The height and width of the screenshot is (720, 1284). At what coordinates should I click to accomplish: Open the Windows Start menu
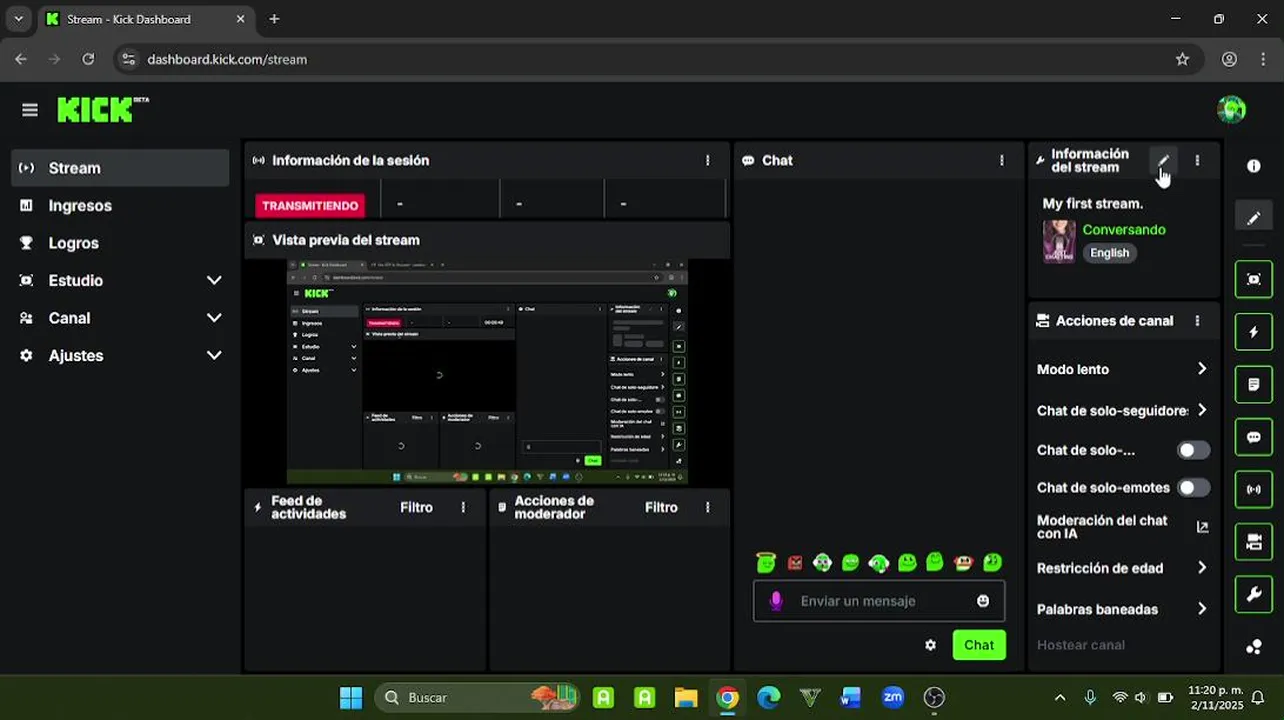(x=351, y=698)
